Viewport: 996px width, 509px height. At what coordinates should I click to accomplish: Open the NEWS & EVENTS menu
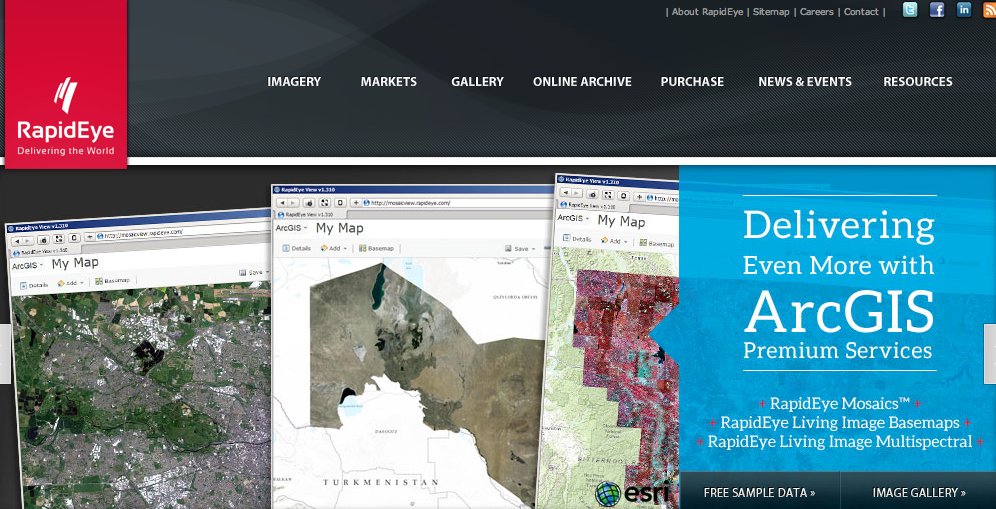(805, 81)
